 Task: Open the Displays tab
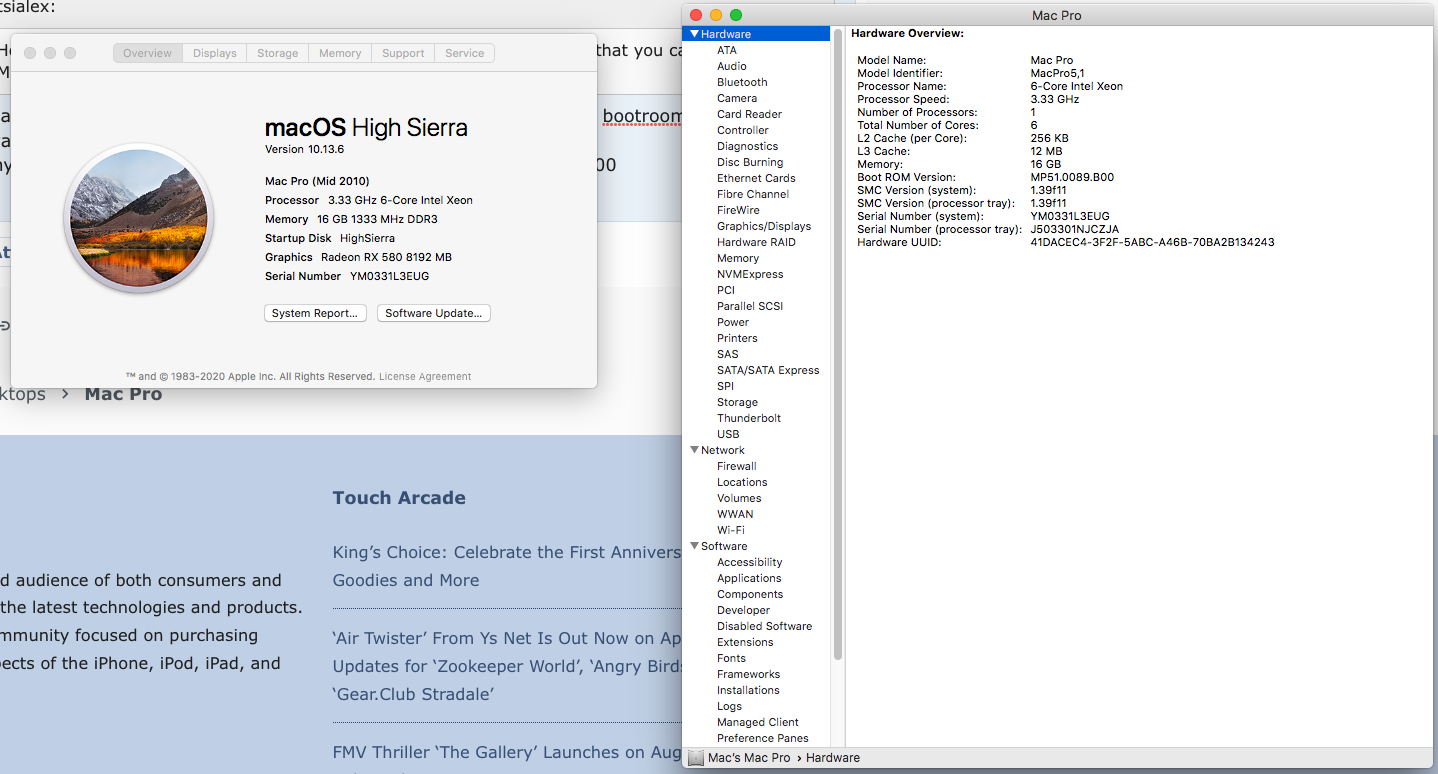215,53
